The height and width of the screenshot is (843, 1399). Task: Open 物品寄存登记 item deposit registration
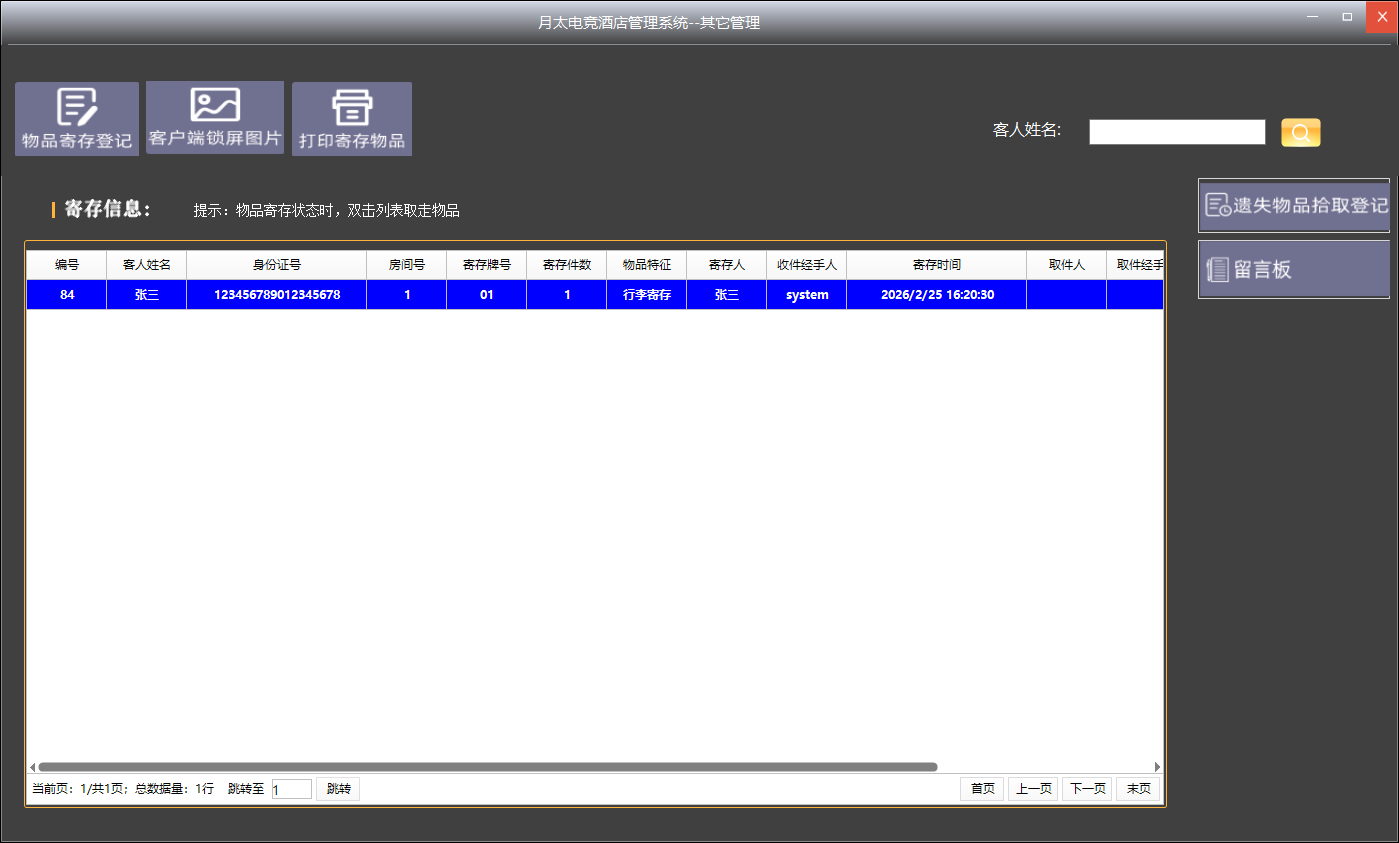click(x=77, y=119)
